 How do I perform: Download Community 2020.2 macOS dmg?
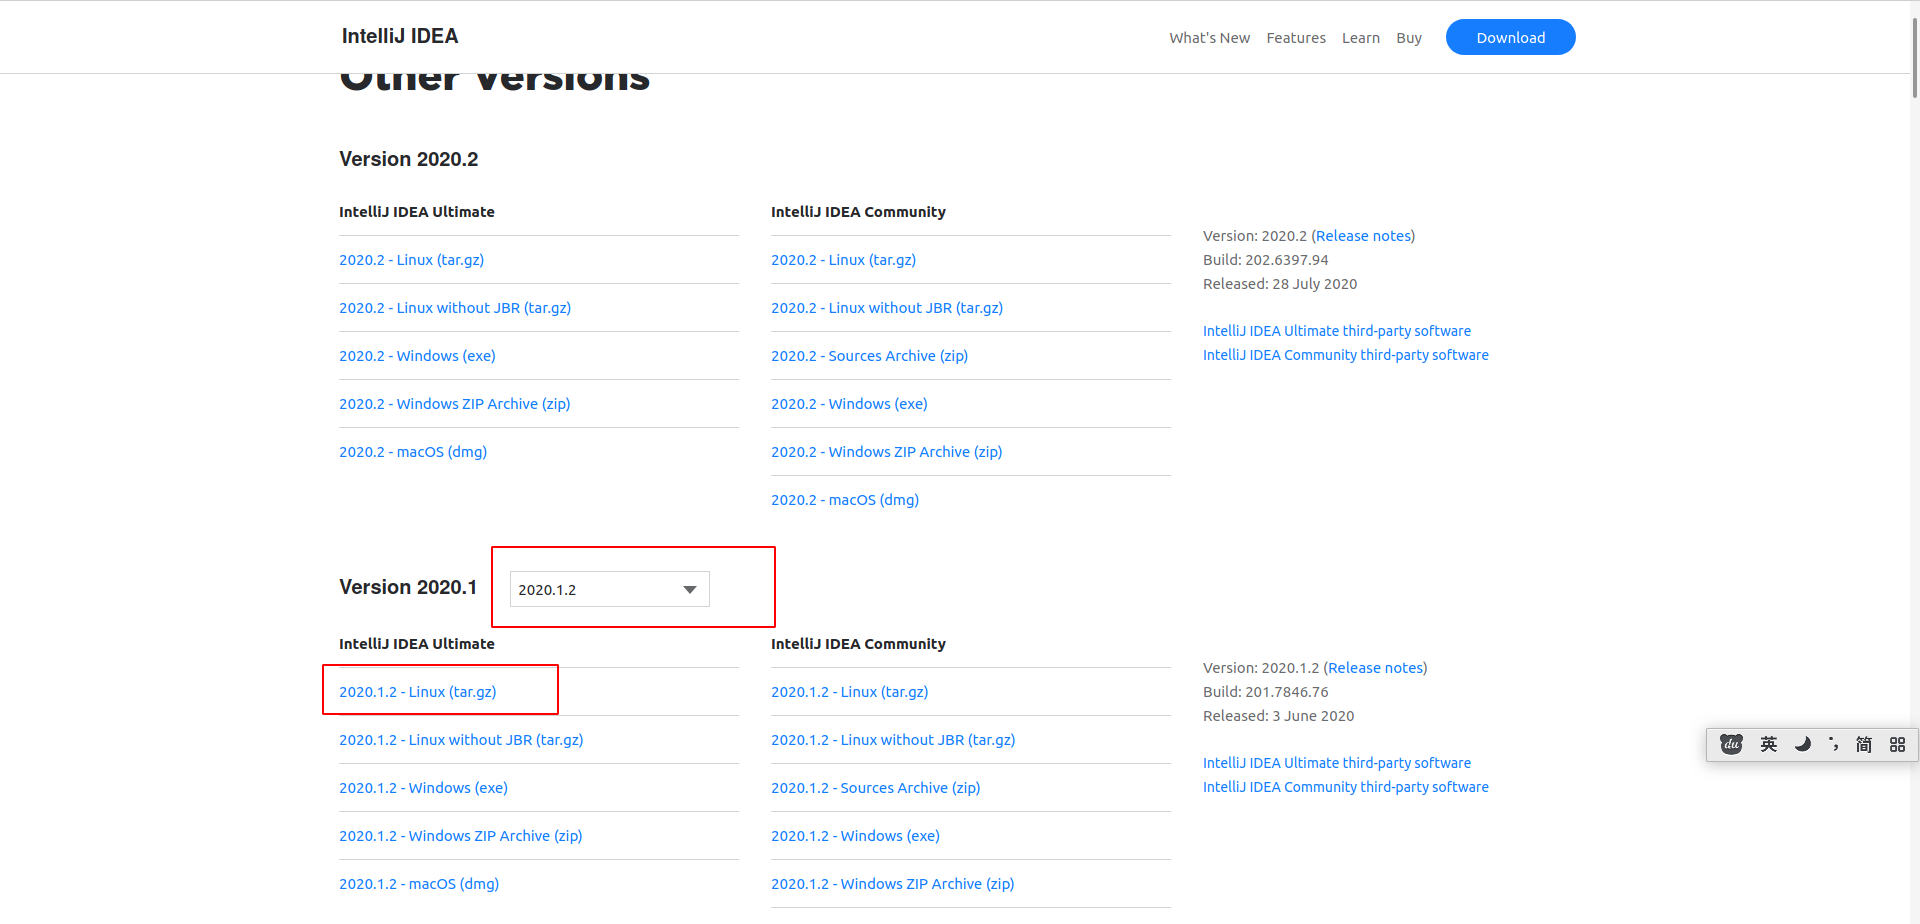pos(845,500)
